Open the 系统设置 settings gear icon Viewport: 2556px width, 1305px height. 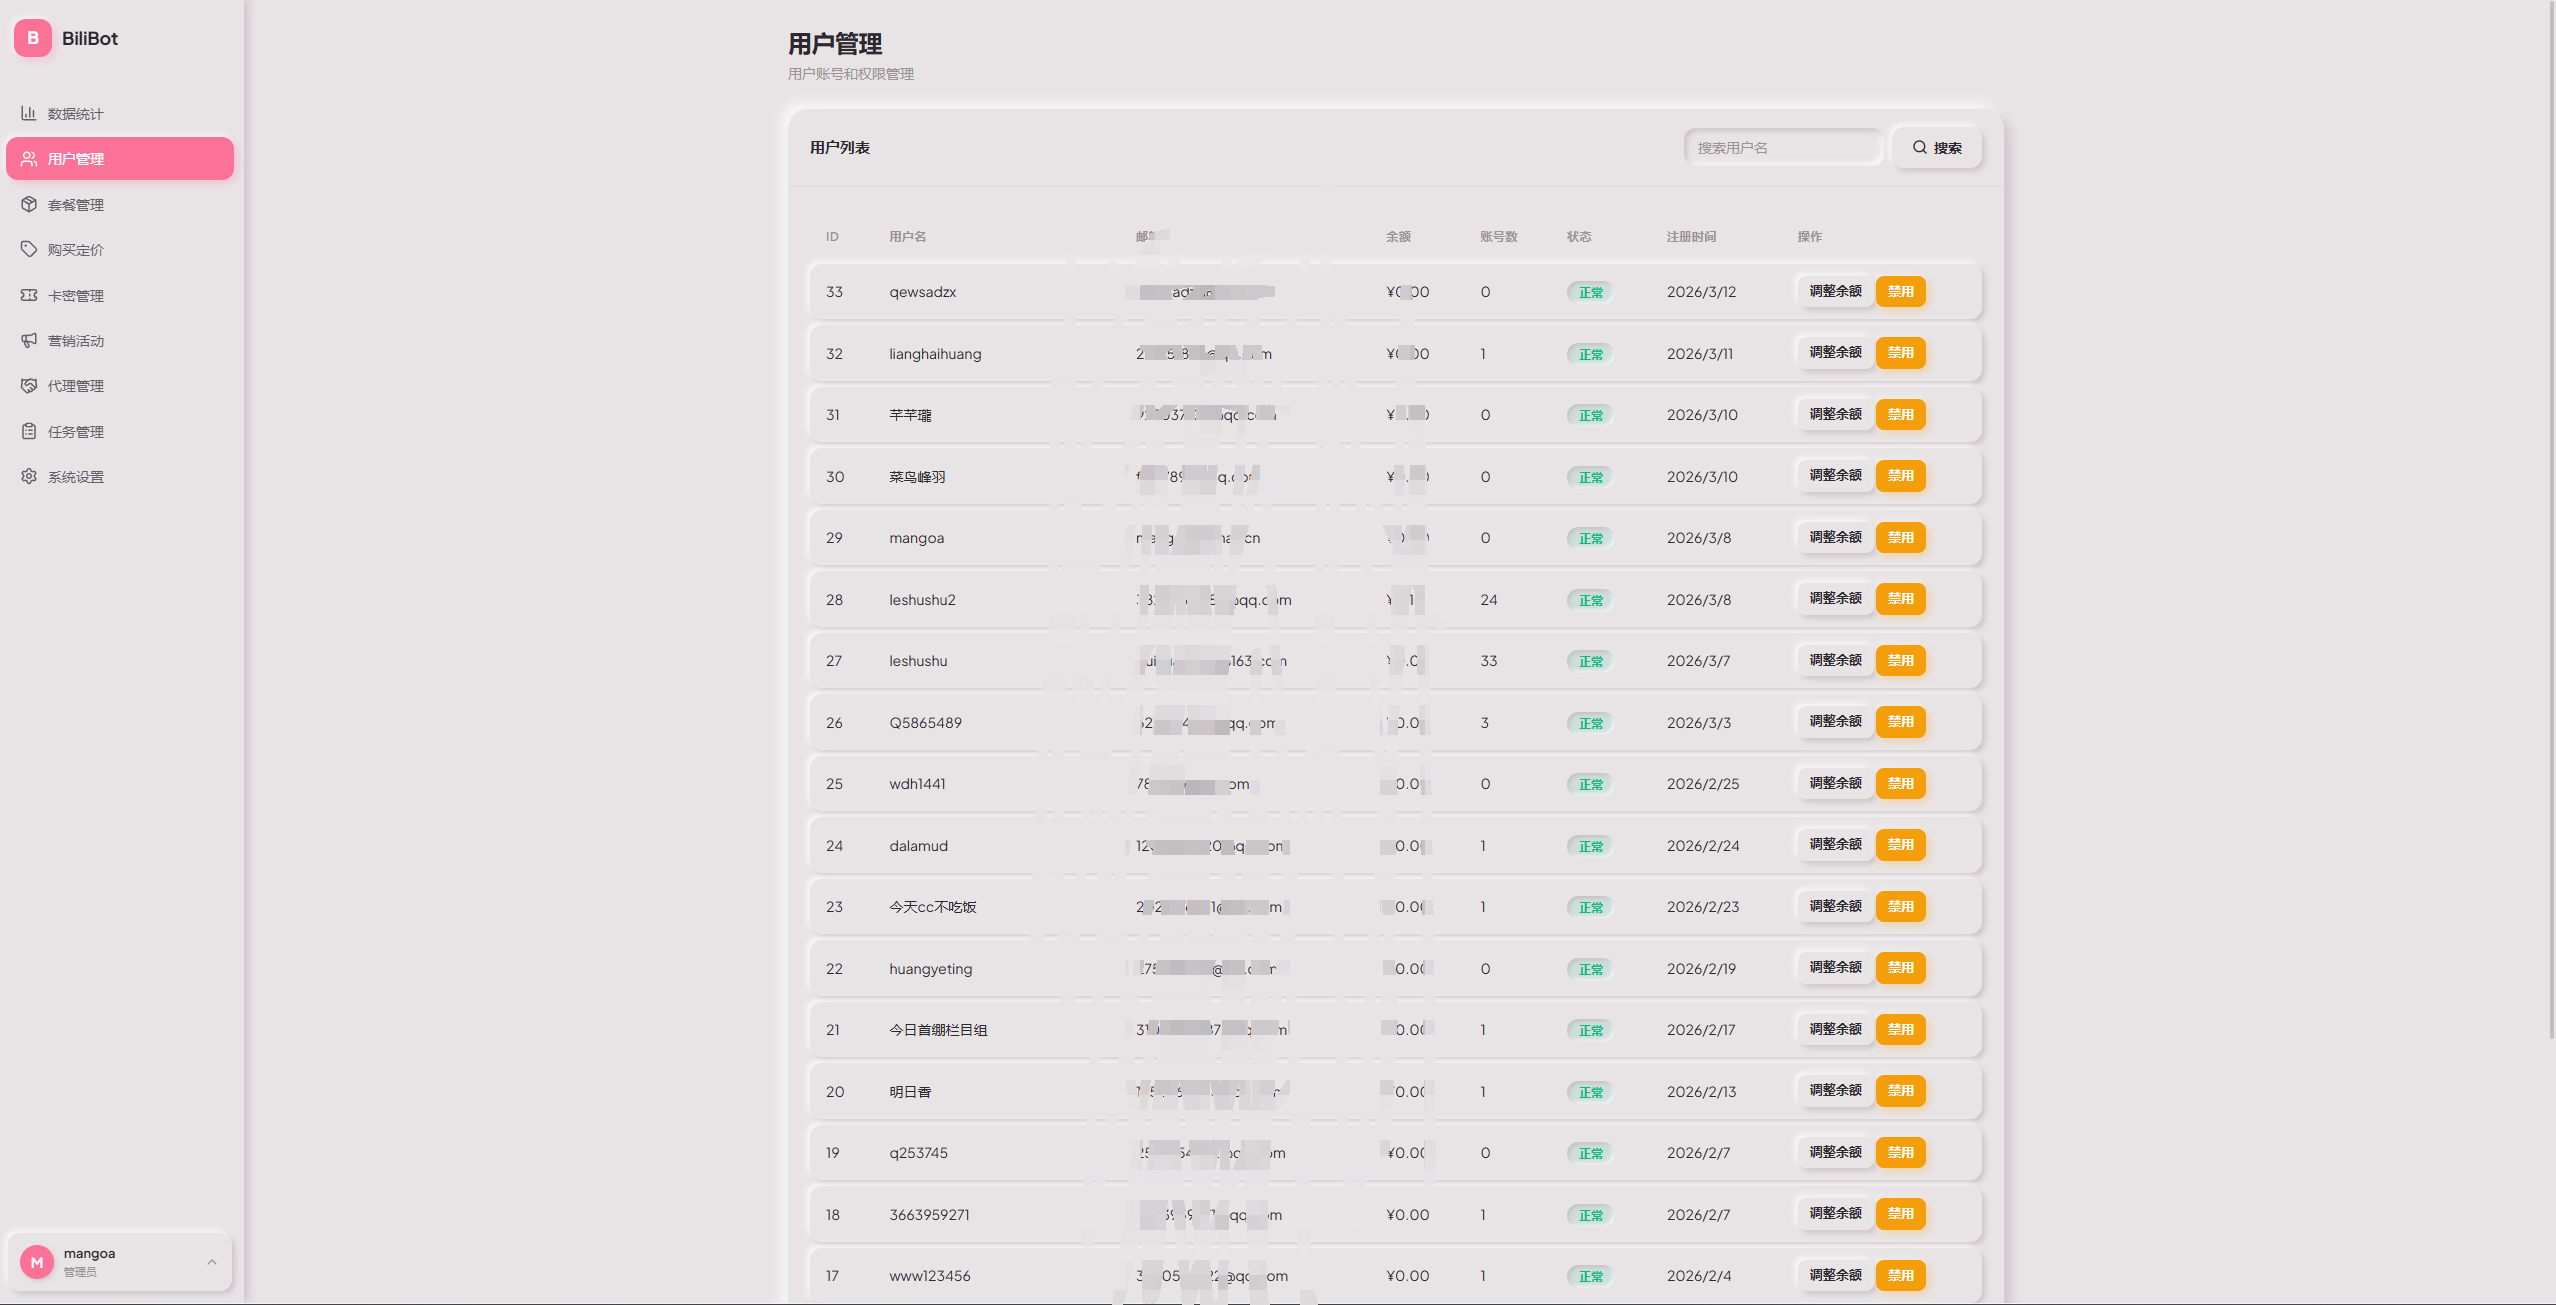[x=29, y=477]
